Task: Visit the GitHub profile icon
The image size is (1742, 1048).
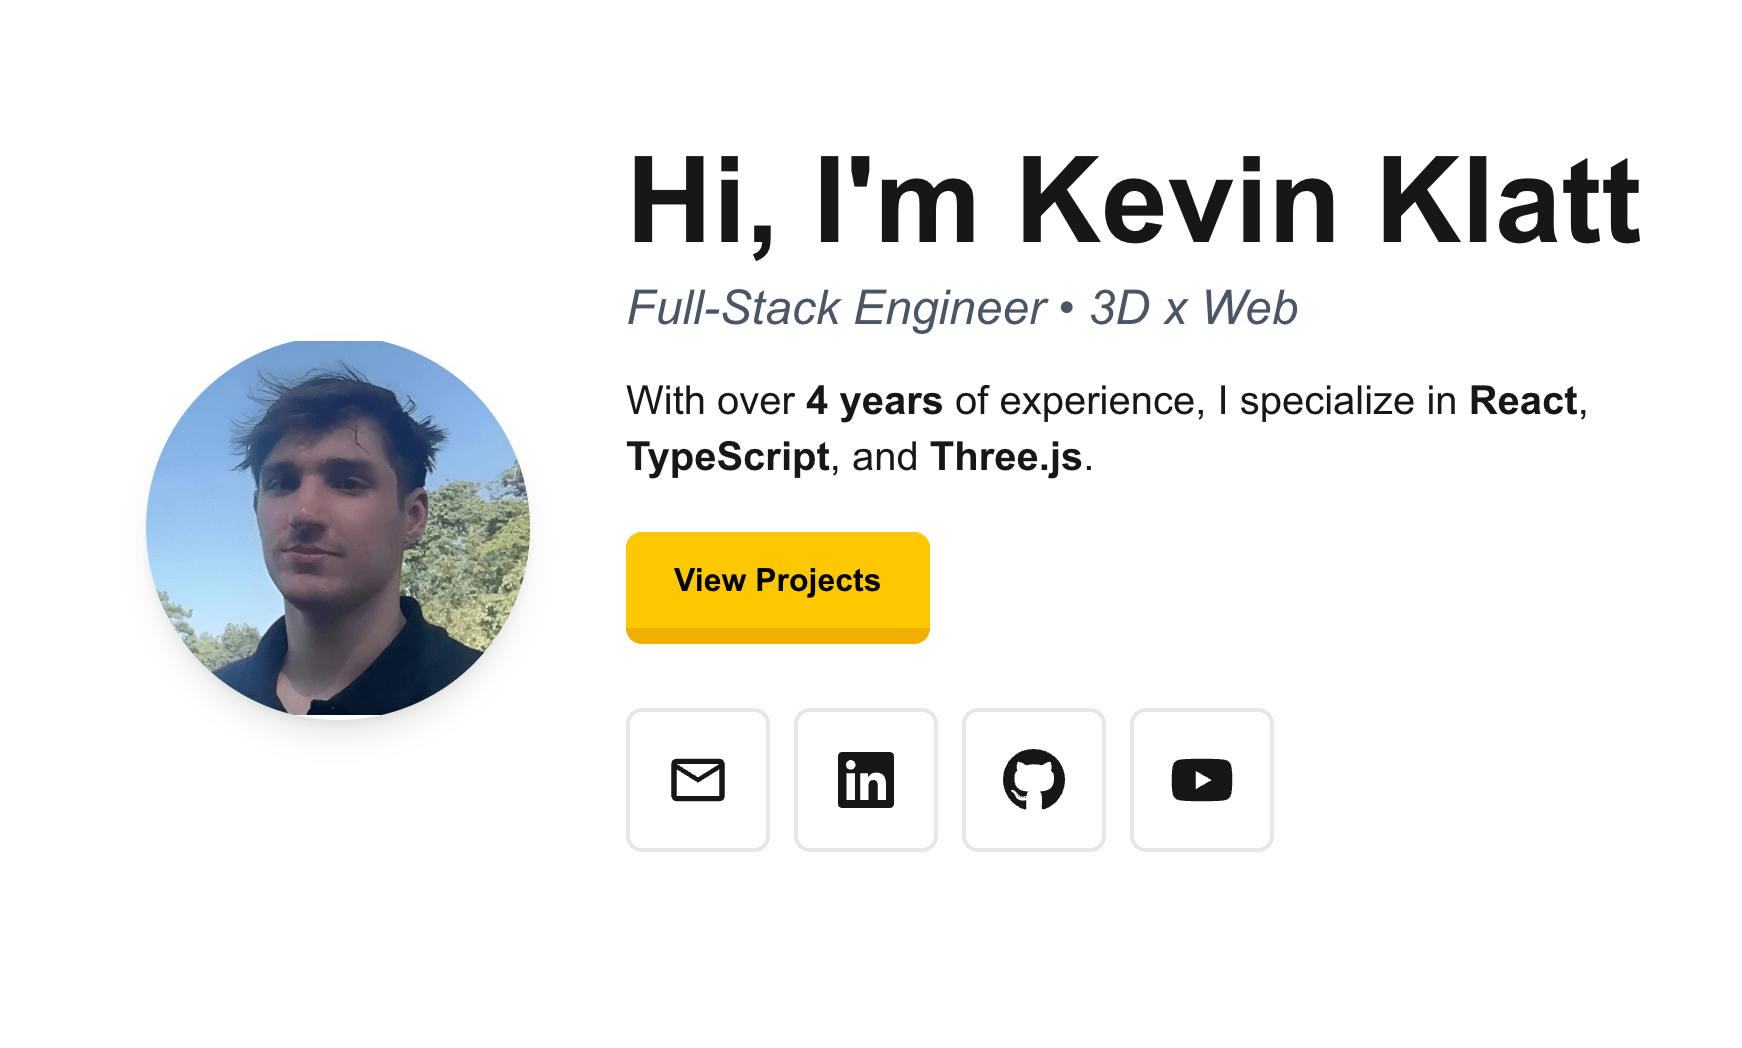Action: tap(1033, 780)
